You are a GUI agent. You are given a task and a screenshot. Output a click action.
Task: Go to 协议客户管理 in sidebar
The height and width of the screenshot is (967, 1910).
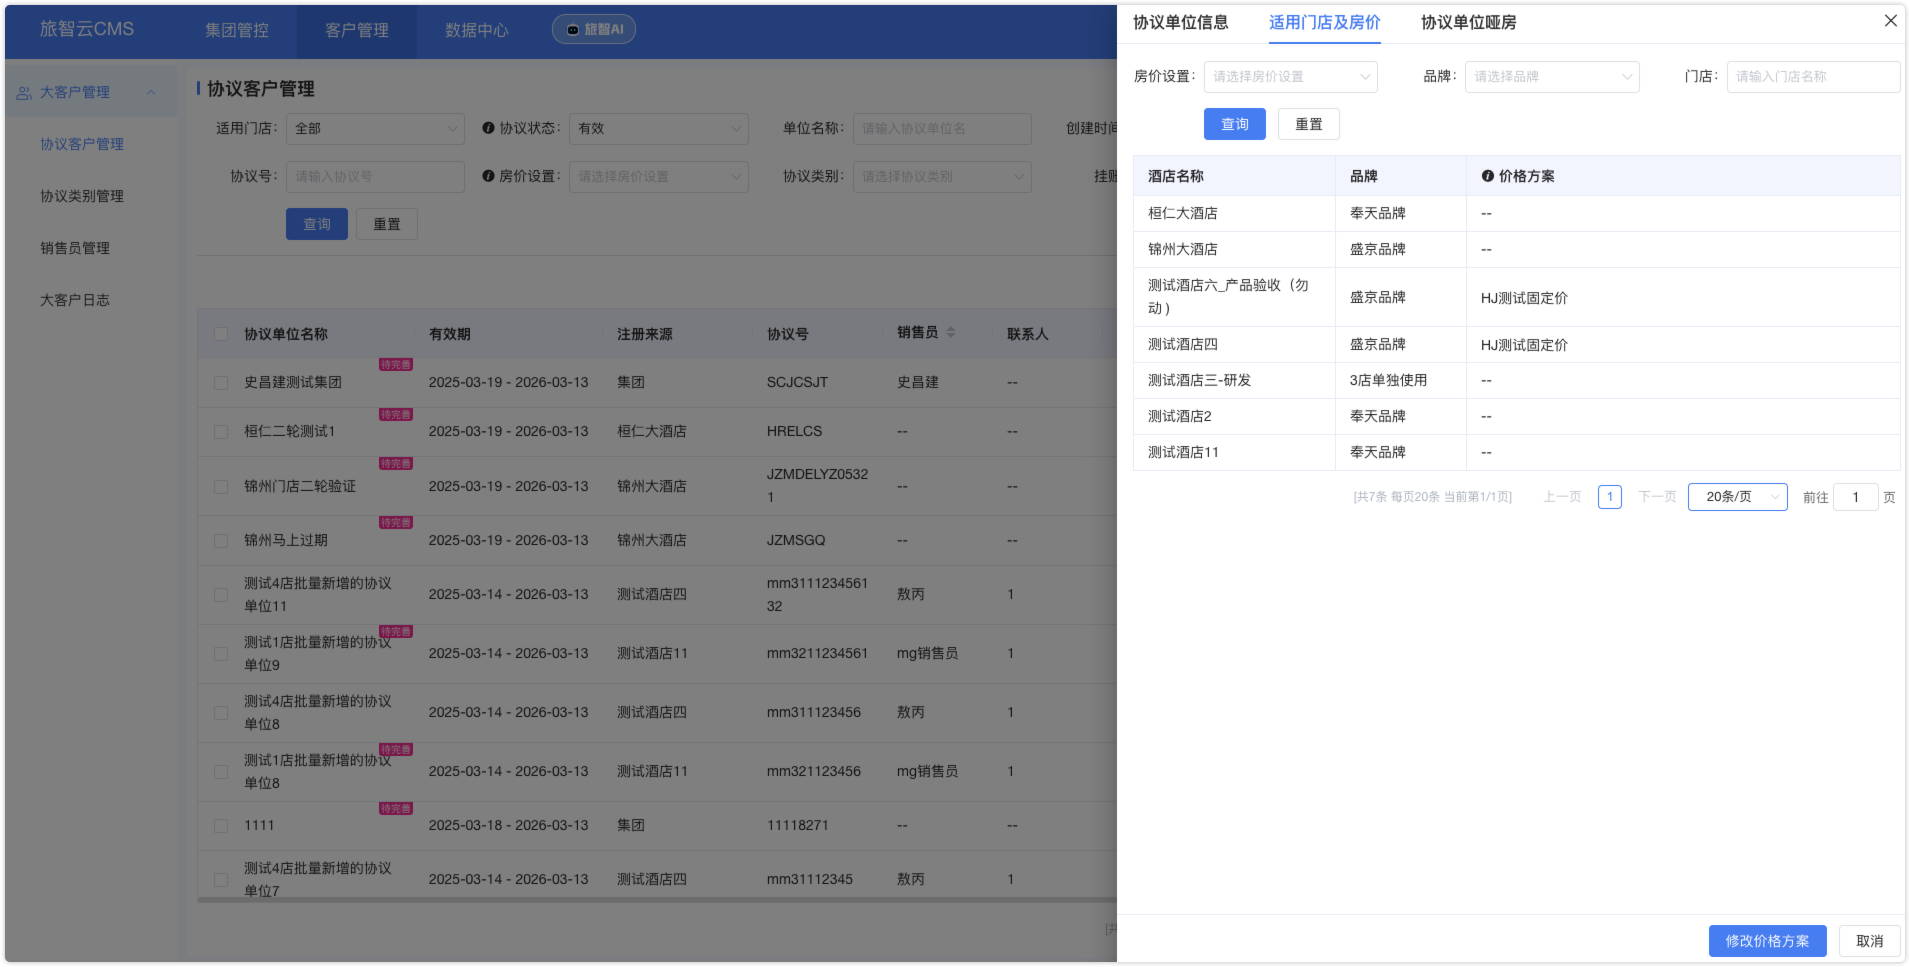[x=82, y=144]
